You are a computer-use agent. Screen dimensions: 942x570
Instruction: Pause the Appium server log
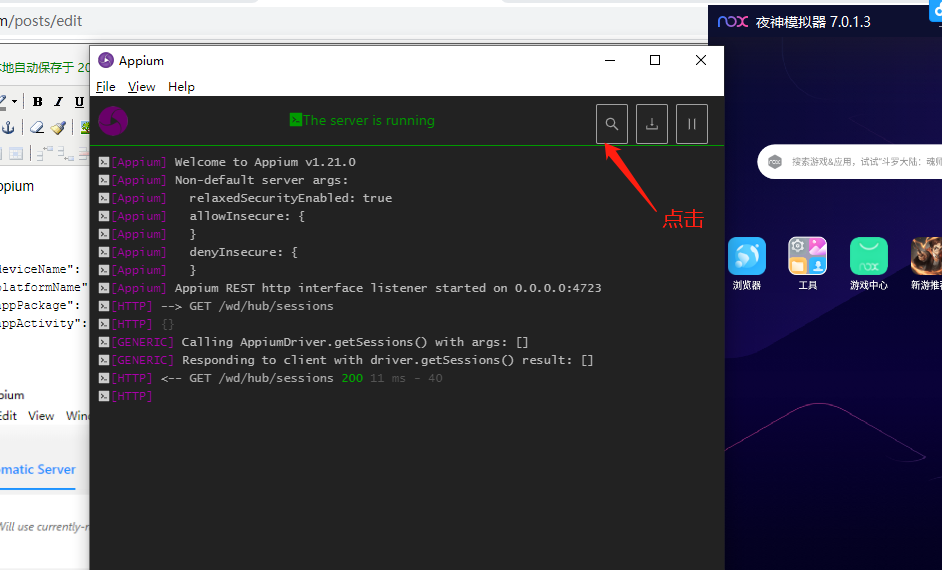click(x=691, y=124)
